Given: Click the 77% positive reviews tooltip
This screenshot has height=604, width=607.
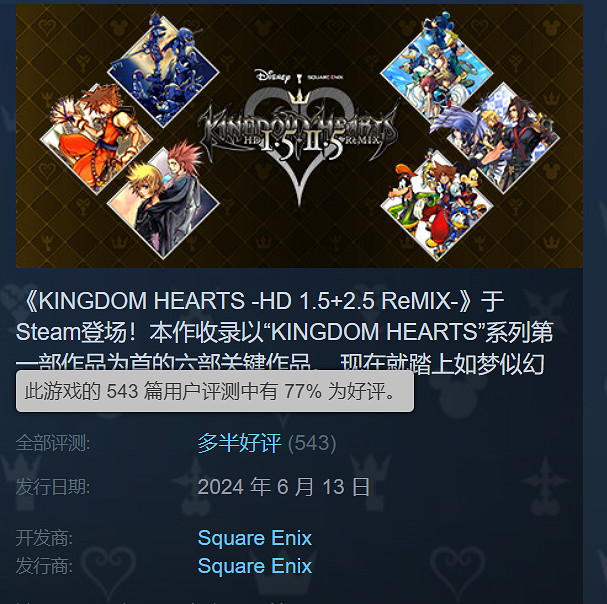Looking at the screenshot, I should click(x=215, y=391).
